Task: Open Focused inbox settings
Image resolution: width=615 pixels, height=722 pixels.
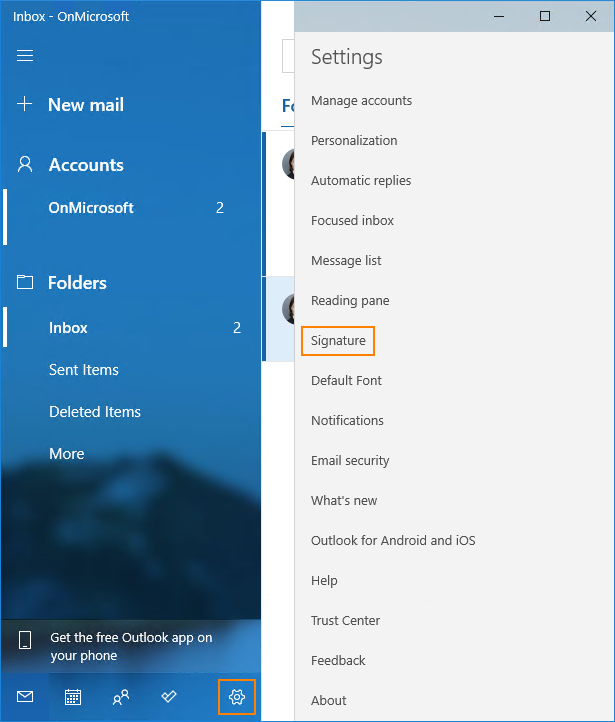Action: click(x=352, y=221)
